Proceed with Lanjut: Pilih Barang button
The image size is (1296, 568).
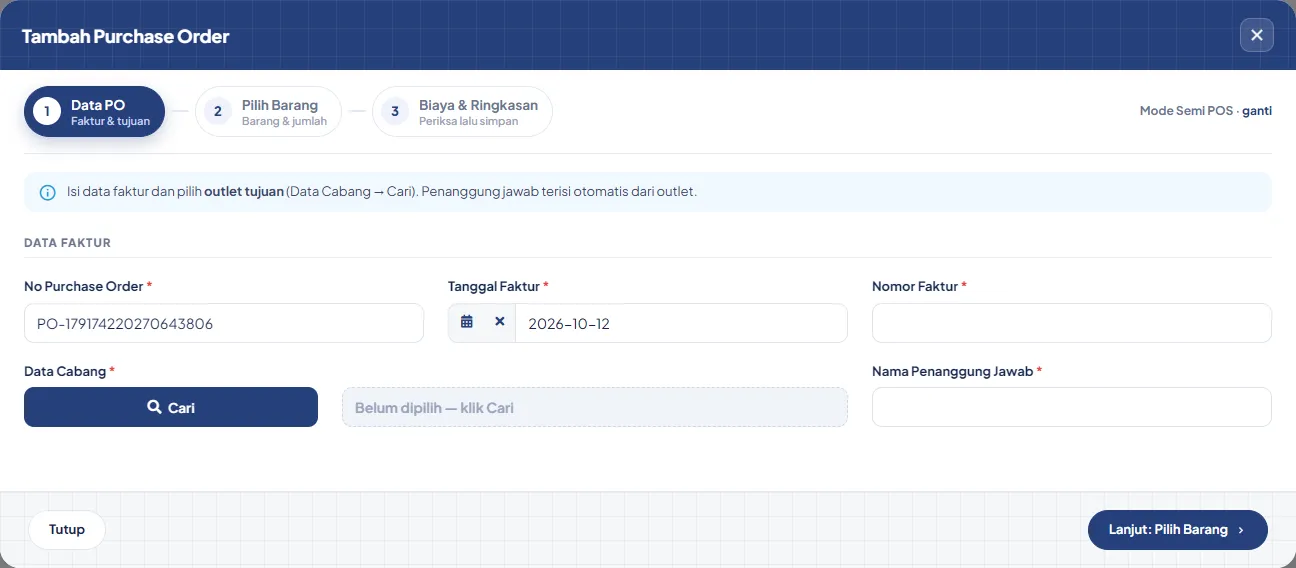click(1178, 530)
